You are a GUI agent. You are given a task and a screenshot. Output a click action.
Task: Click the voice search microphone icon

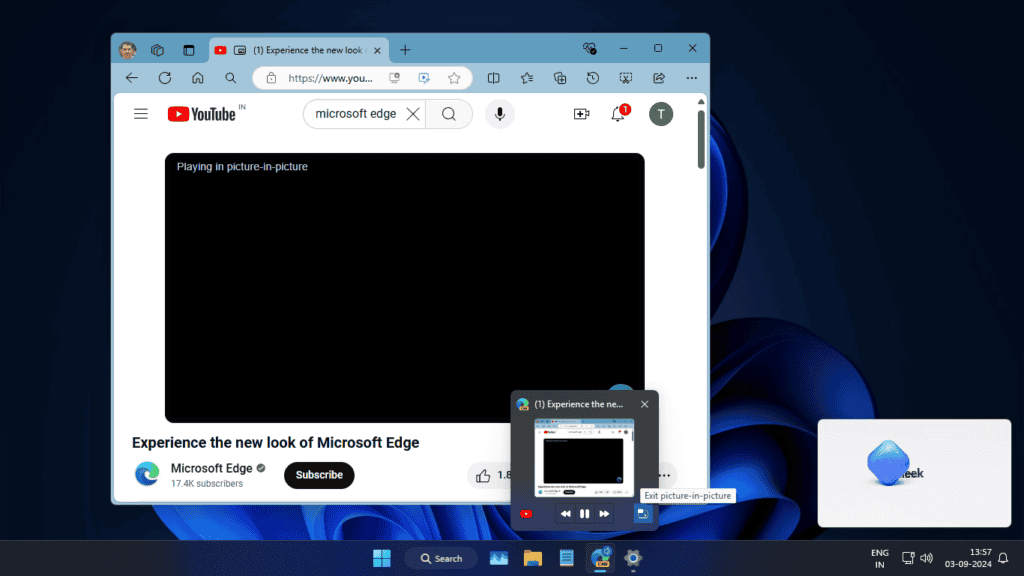point(500,114)
